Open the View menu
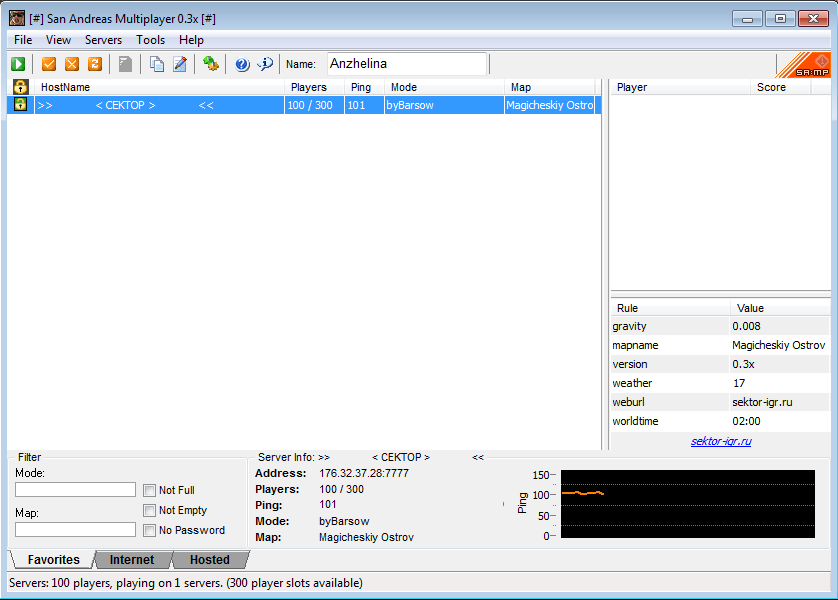The height and width of the screenshot is (600, 838). point(58,40)
